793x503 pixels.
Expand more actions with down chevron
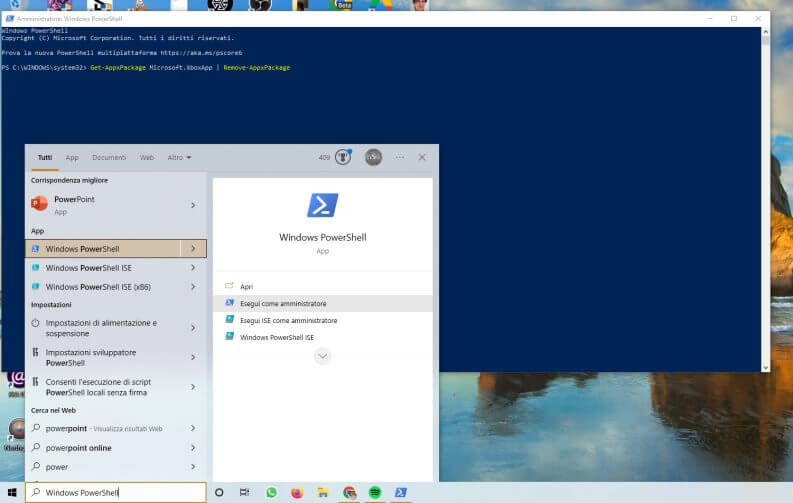click(x=323, y=356)
